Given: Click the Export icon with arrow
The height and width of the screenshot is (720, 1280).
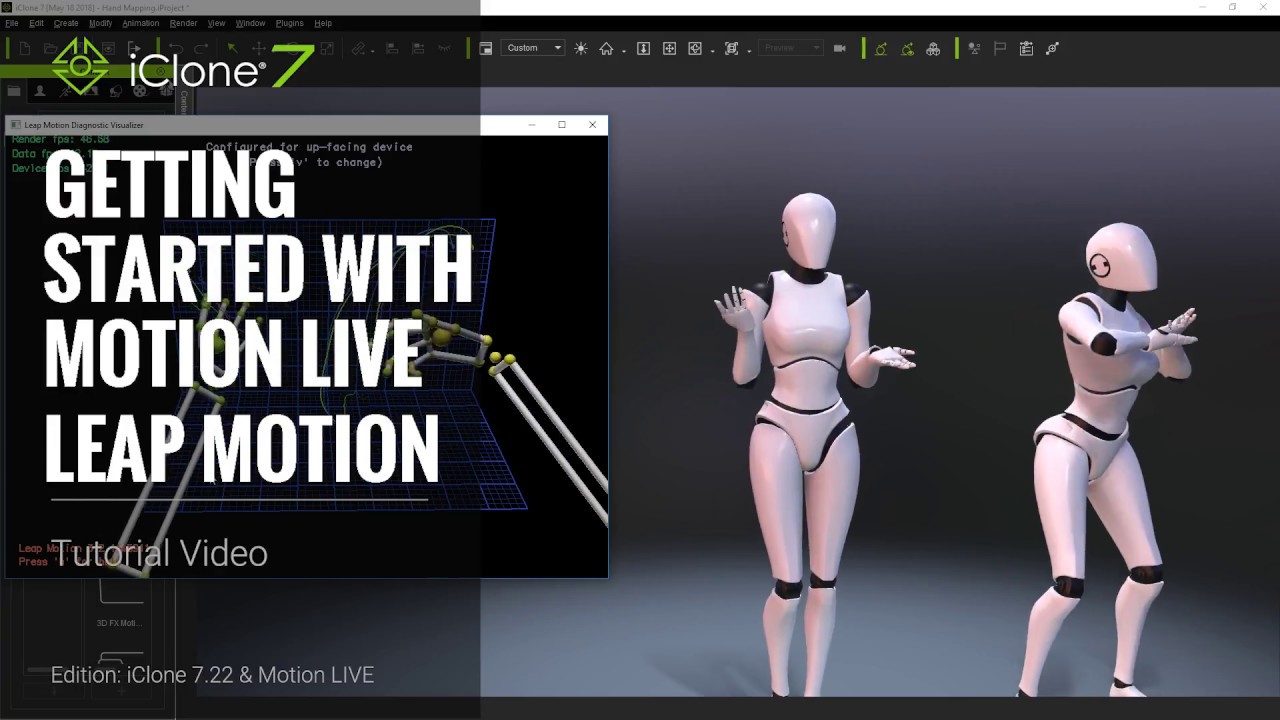Looking at the screenshot, I should pyautogui.click(x=134, y=48).
